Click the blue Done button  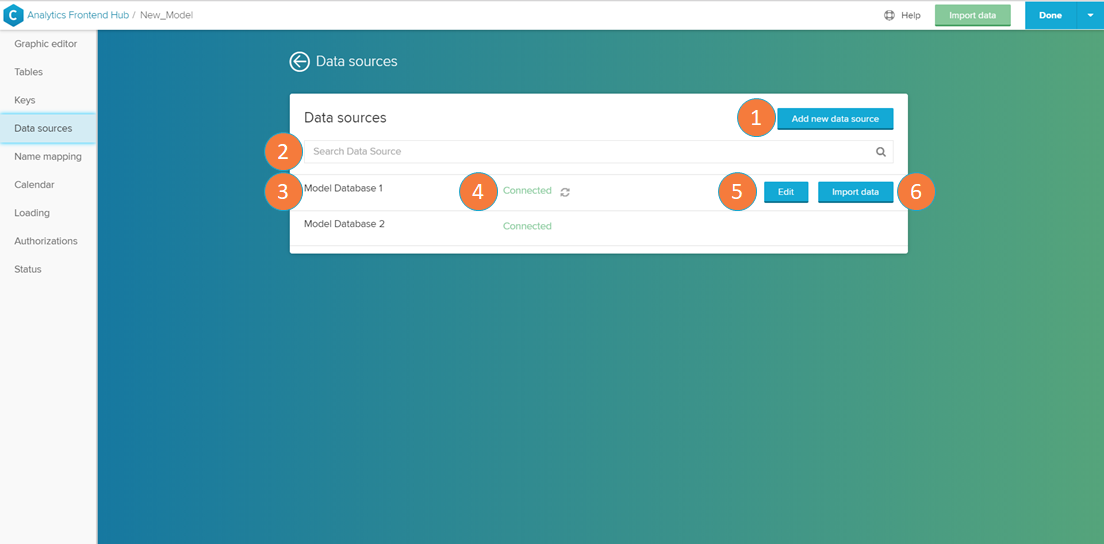[1050, 15]
